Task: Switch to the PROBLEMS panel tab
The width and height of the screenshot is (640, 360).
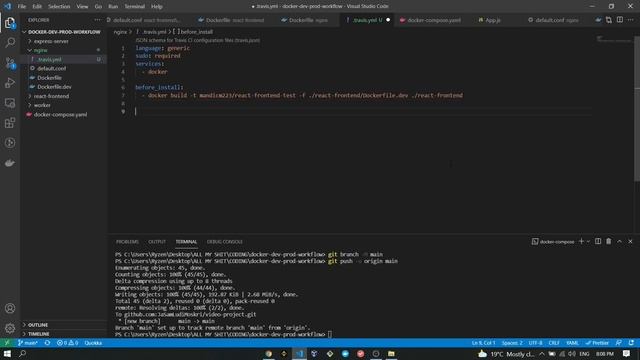Action: tap(127, 242)
